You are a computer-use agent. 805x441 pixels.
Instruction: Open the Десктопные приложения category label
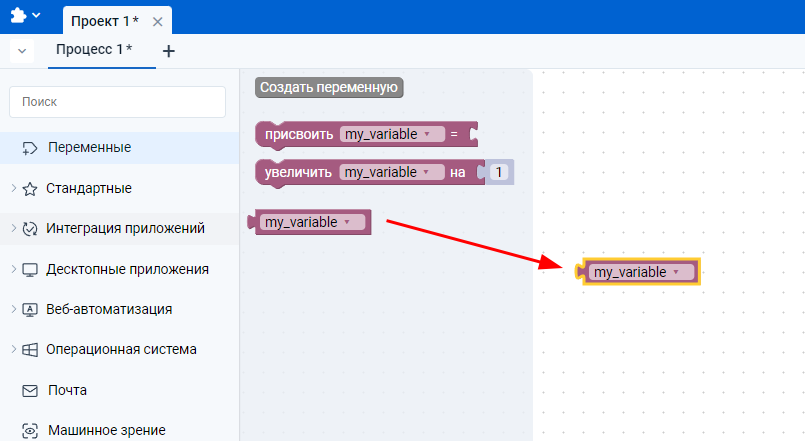pyautogui.click(x=127, y=269)
